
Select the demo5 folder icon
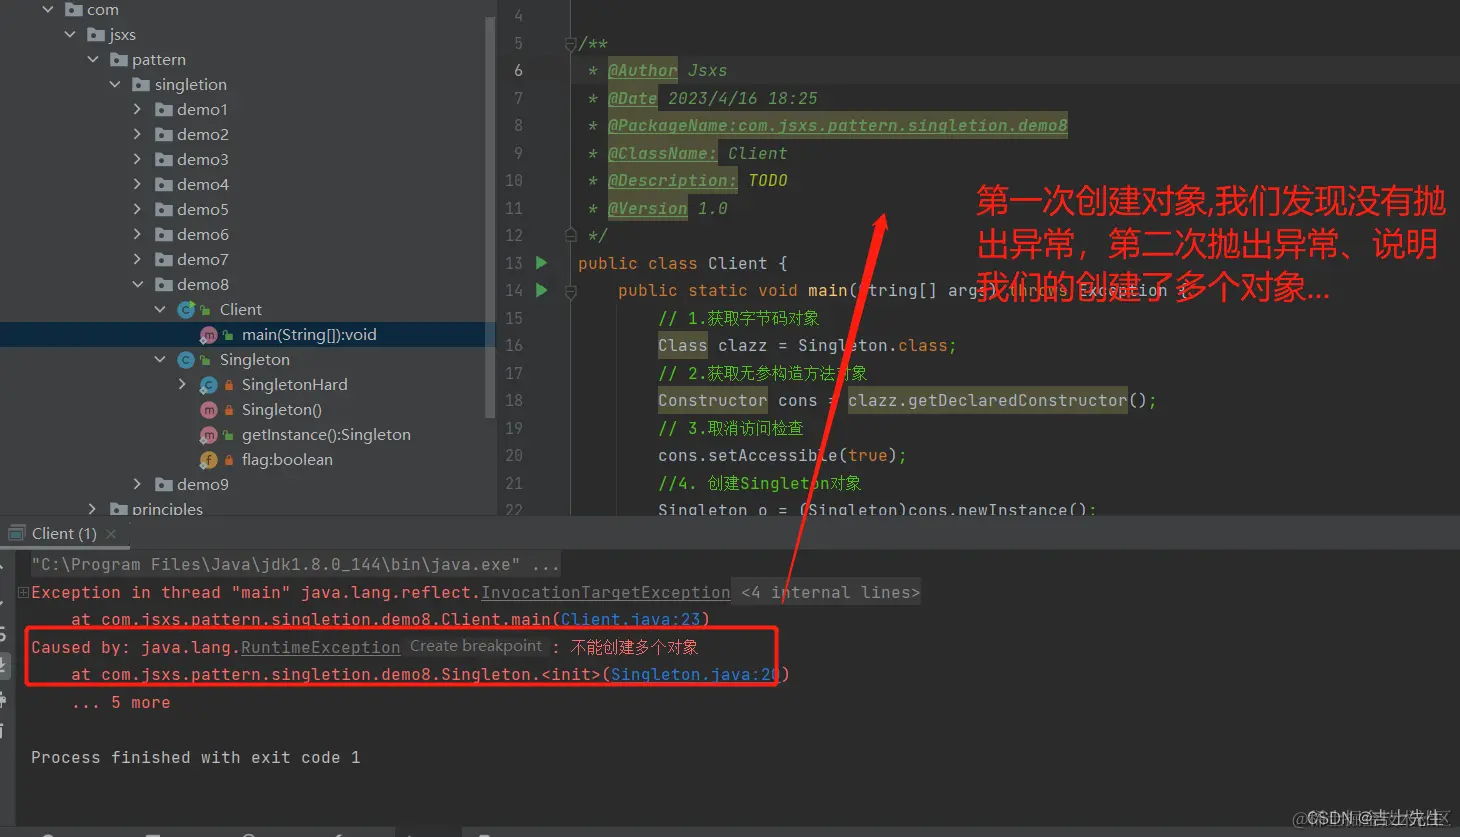coord(164,209)
